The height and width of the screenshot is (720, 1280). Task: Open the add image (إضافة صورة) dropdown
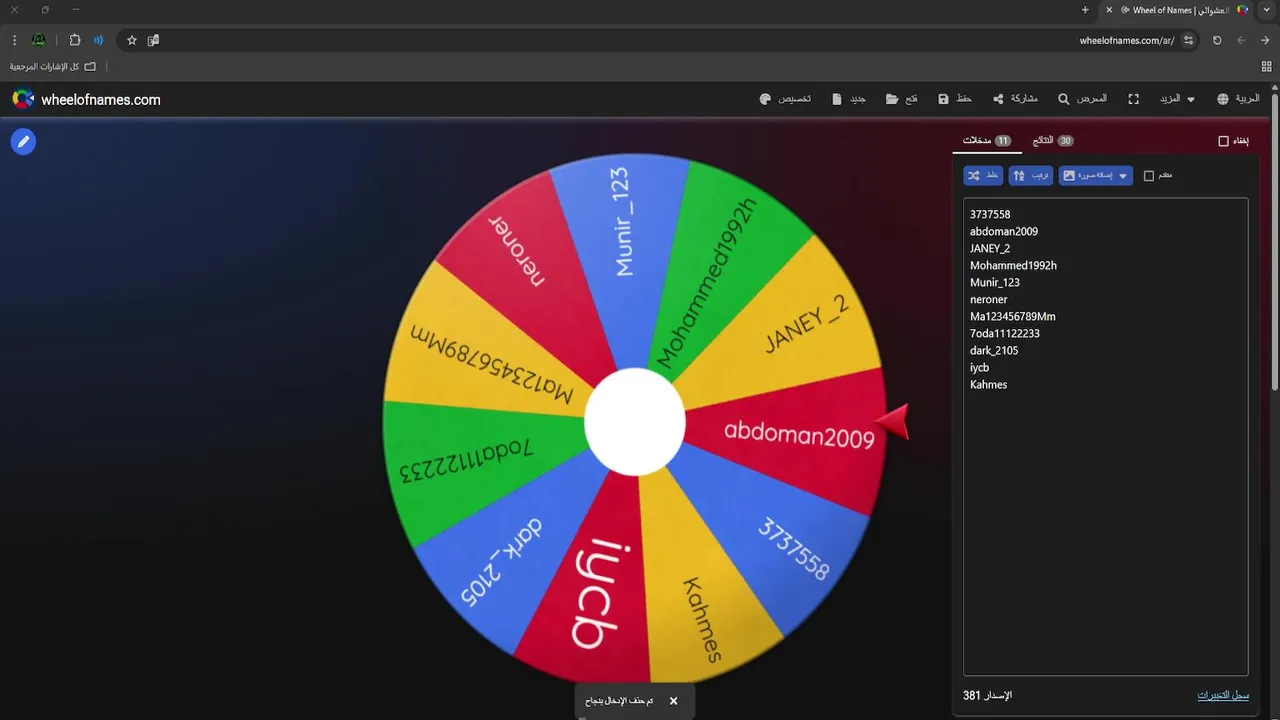point(1096,176)
